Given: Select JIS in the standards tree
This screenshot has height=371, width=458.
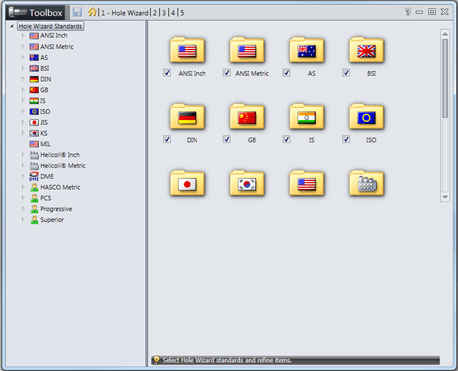Looking at the screenshot, I should tap(44, 122).
